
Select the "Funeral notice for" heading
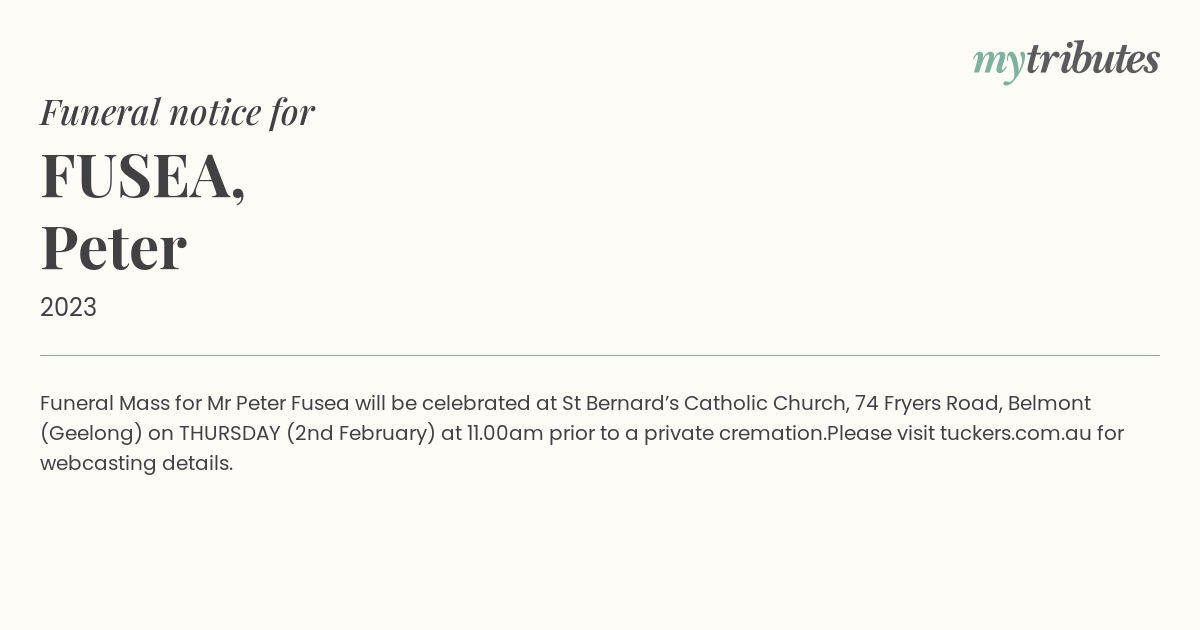[x=177, y=112]
